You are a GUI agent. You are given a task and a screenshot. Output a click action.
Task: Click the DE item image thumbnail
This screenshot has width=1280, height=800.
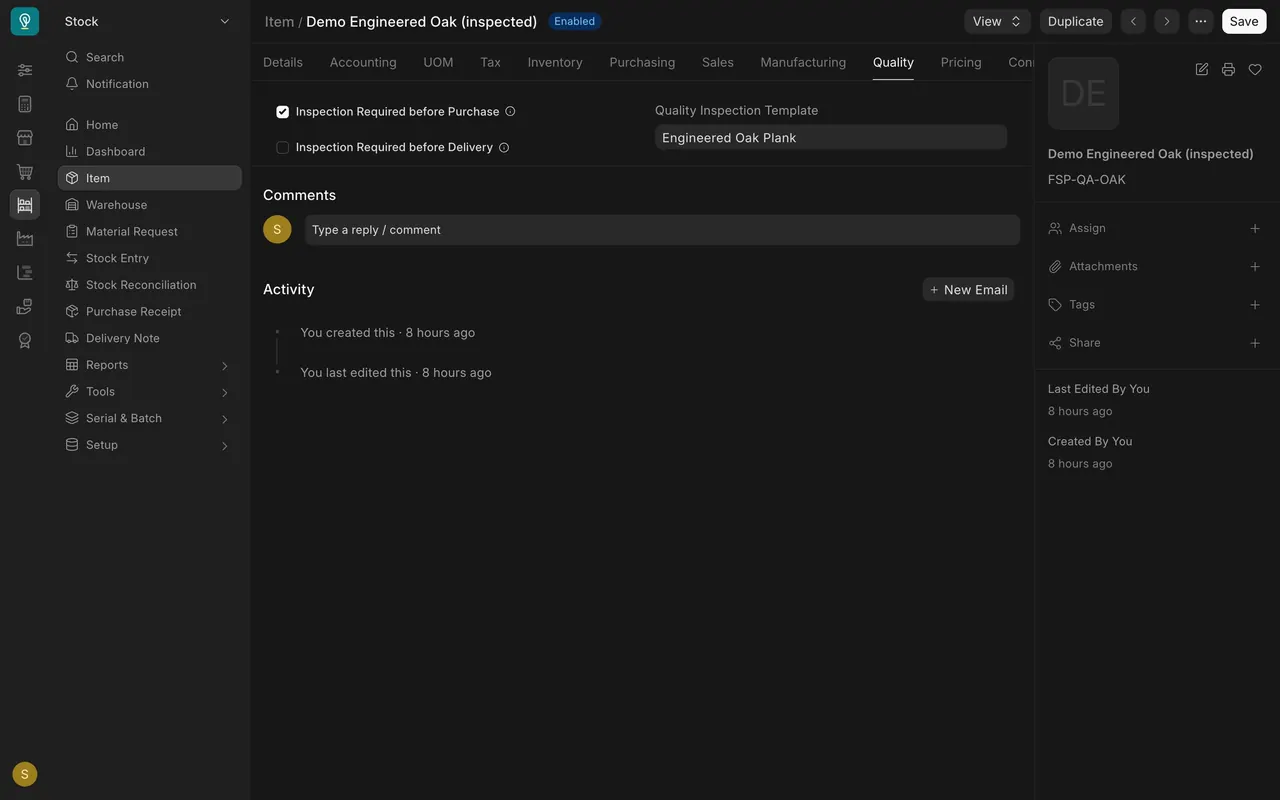click(1083, 93)
